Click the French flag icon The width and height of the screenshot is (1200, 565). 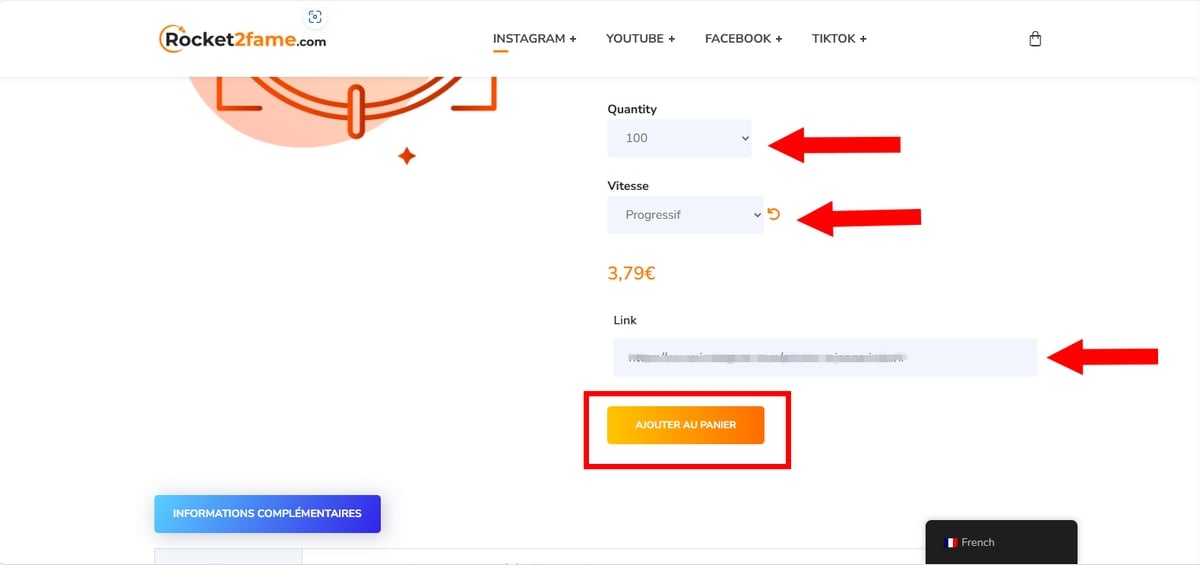pyautogui.click(x=951, y=543)
